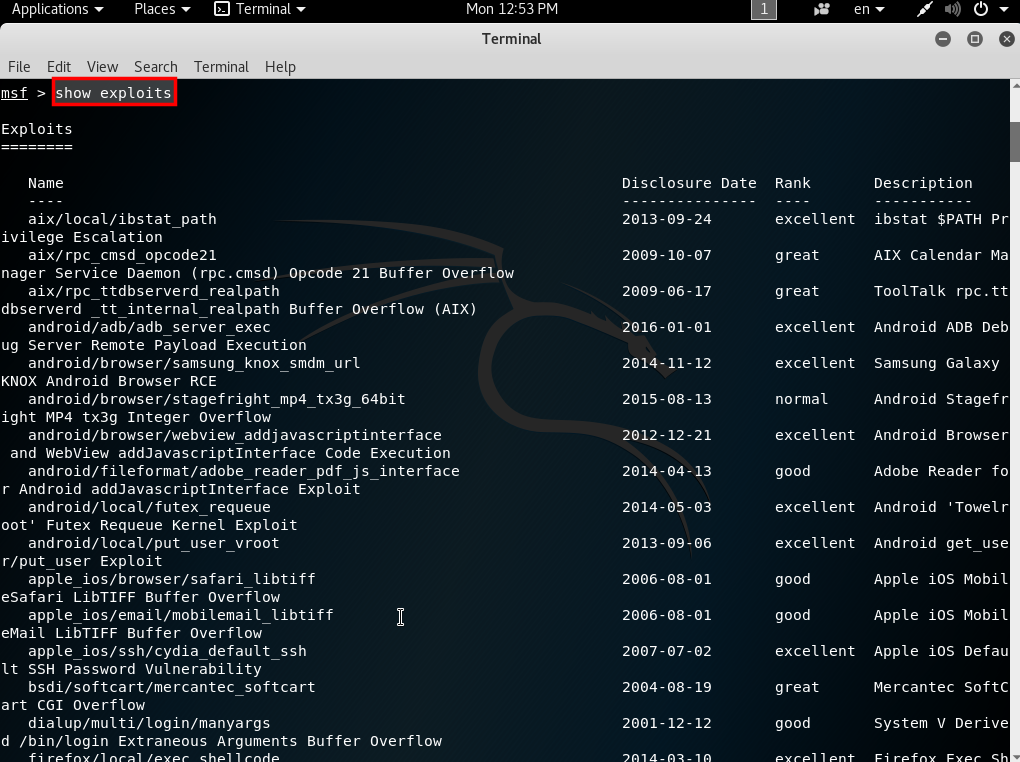Open the Terminal menu in menu bar
The image size is (1020, 762).
pos(221,66)
